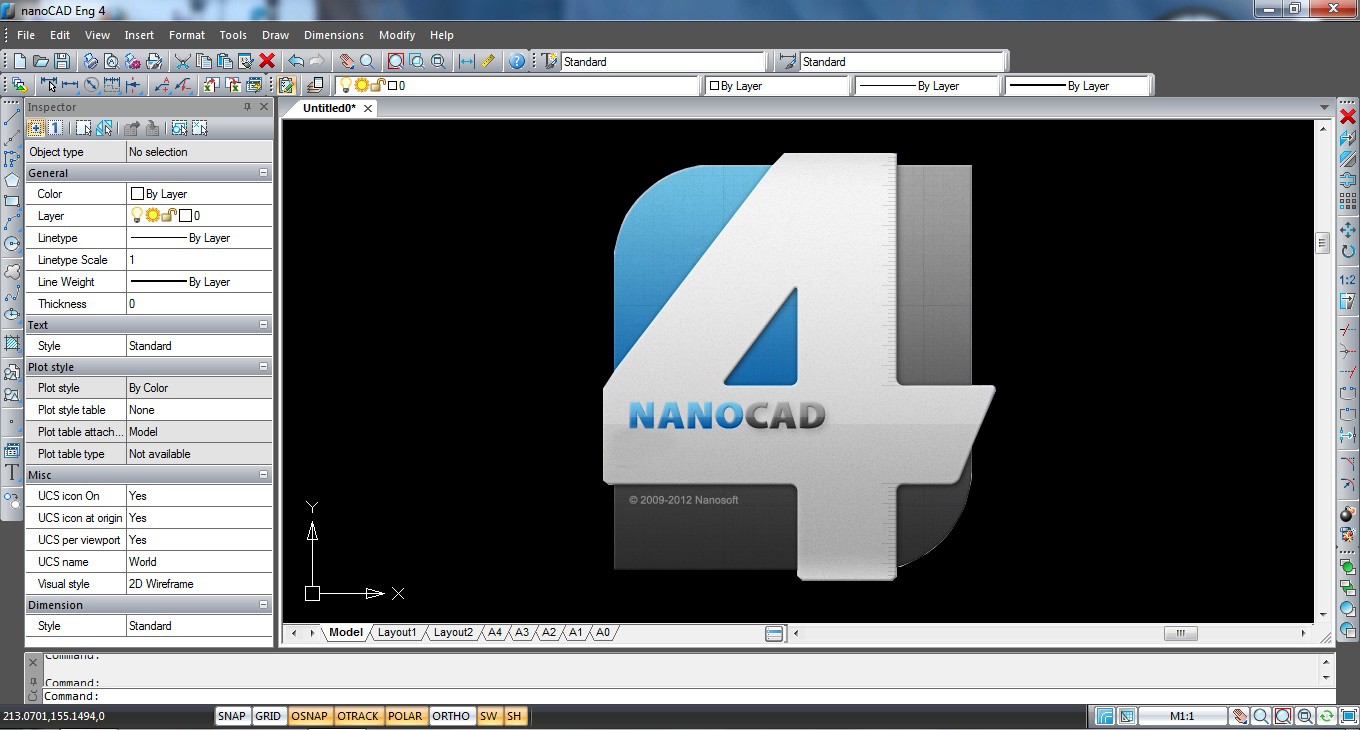The width and height of the screenshot is (1360, 730).
Task: Open the text style Standard dropdown in the toolbar
Action: (663, 62)
